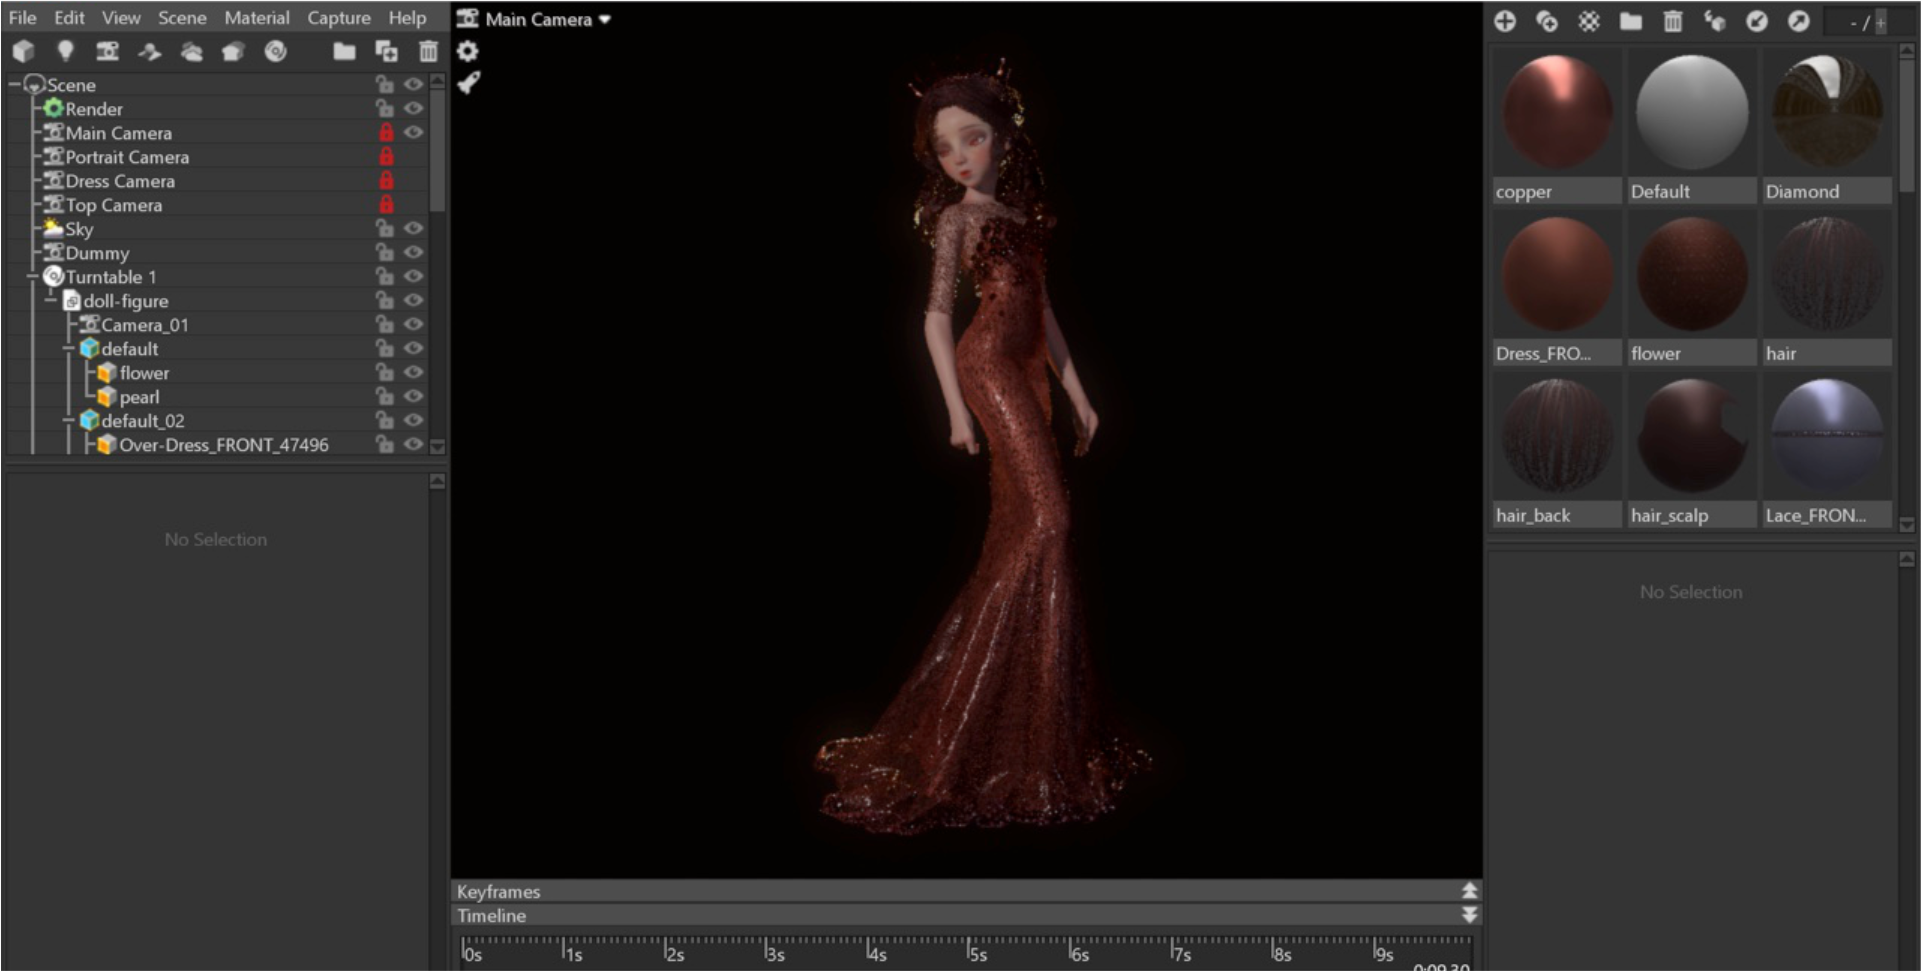The width and height of the screenshot is (1921, 971).
Task: Toggle lock on the Main Camera row
Action: (x=386, y=133)
